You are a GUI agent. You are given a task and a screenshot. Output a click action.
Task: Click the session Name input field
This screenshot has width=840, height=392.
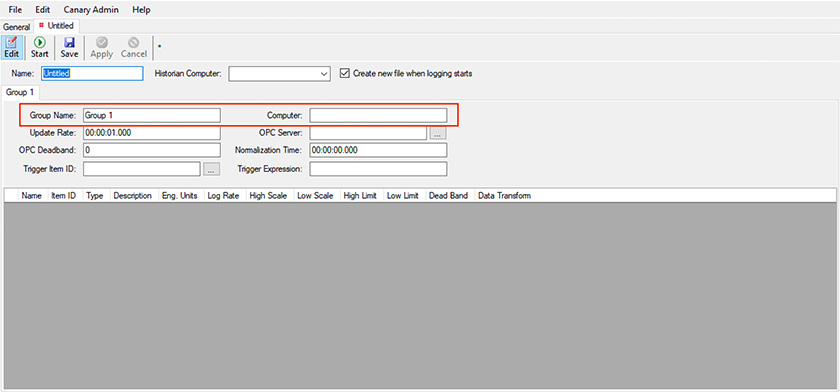tap(92, 73)
